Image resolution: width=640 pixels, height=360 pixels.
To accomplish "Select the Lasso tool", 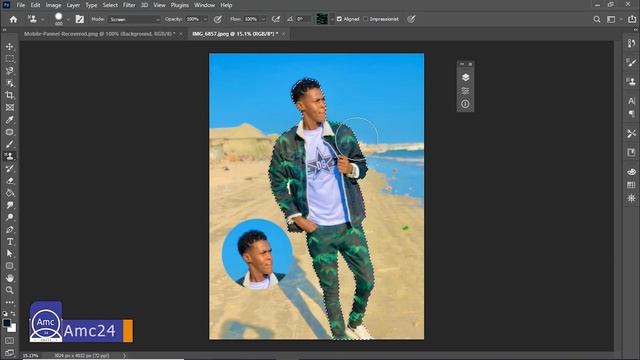I will [x=9, y=71].
